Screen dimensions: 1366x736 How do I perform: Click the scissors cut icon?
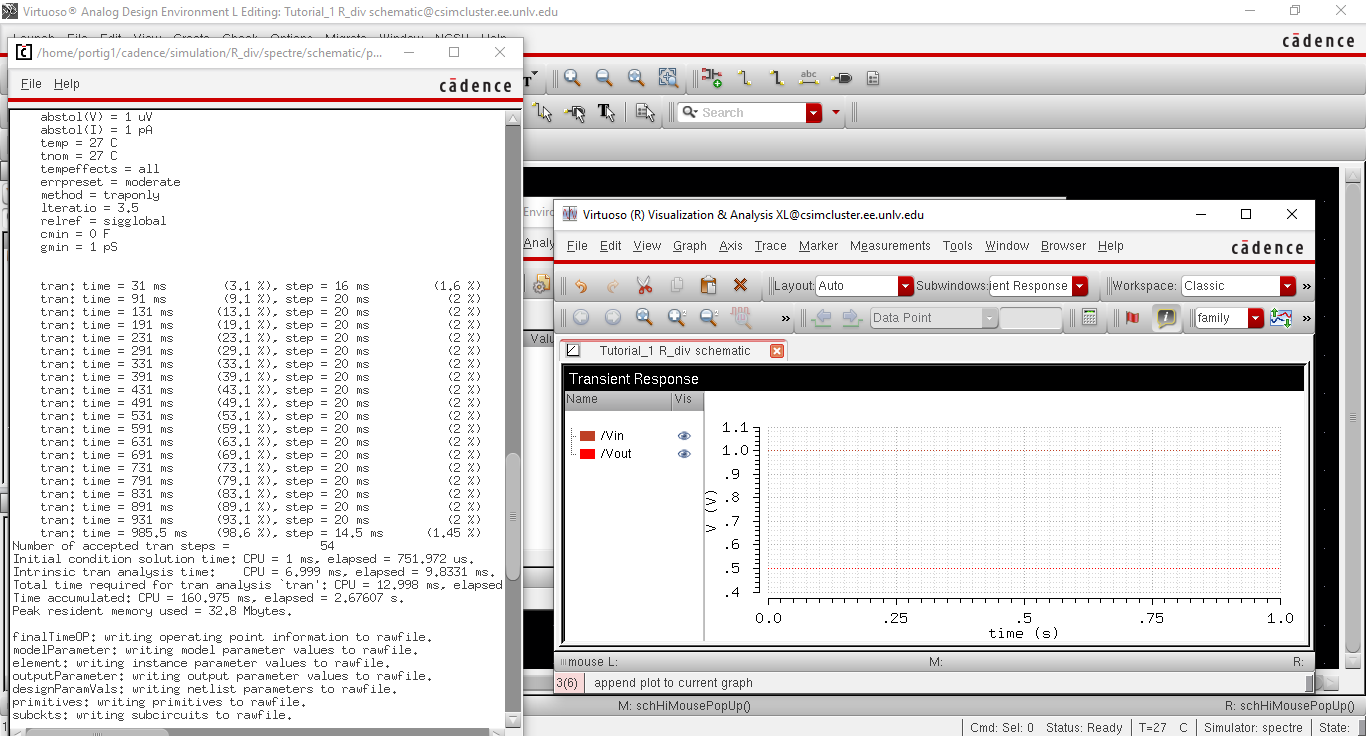coord(644,286)
